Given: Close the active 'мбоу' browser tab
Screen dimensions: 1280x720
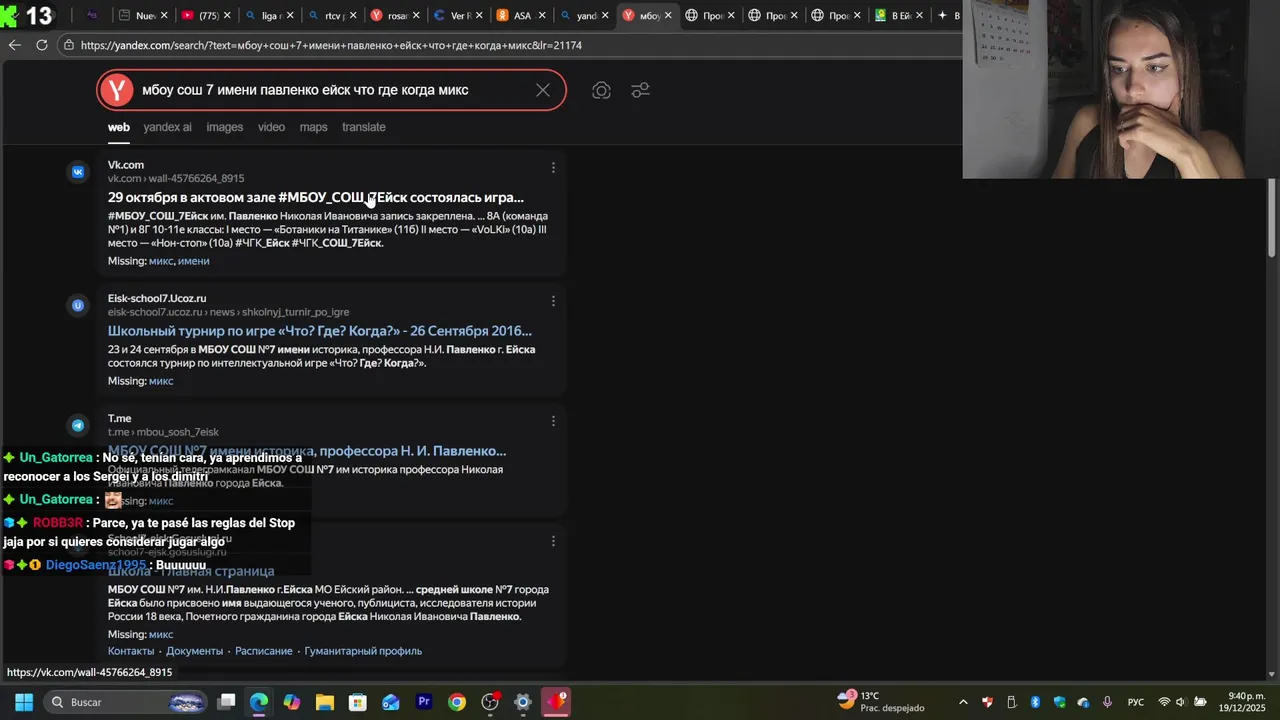Looking at the screenshot, I should coord(670,15).
